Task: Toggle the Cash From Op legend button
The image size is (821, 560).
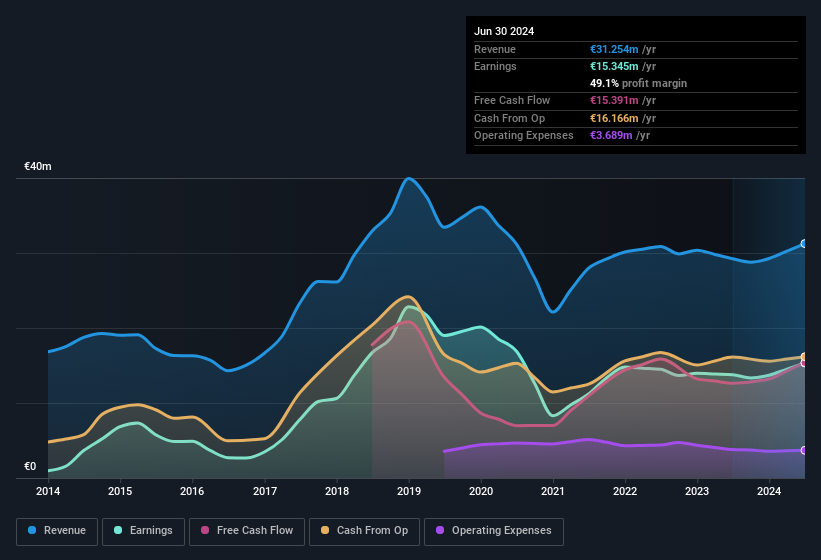Action: [x=364, y=531]
